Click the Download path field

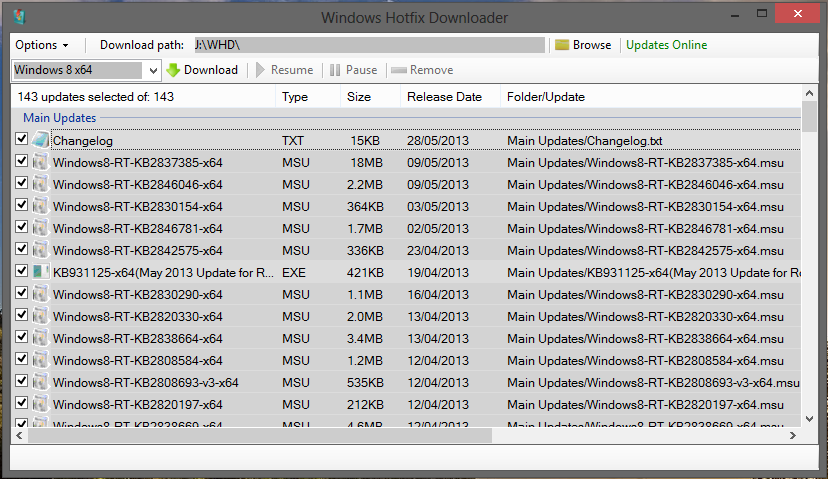[368, 45]
